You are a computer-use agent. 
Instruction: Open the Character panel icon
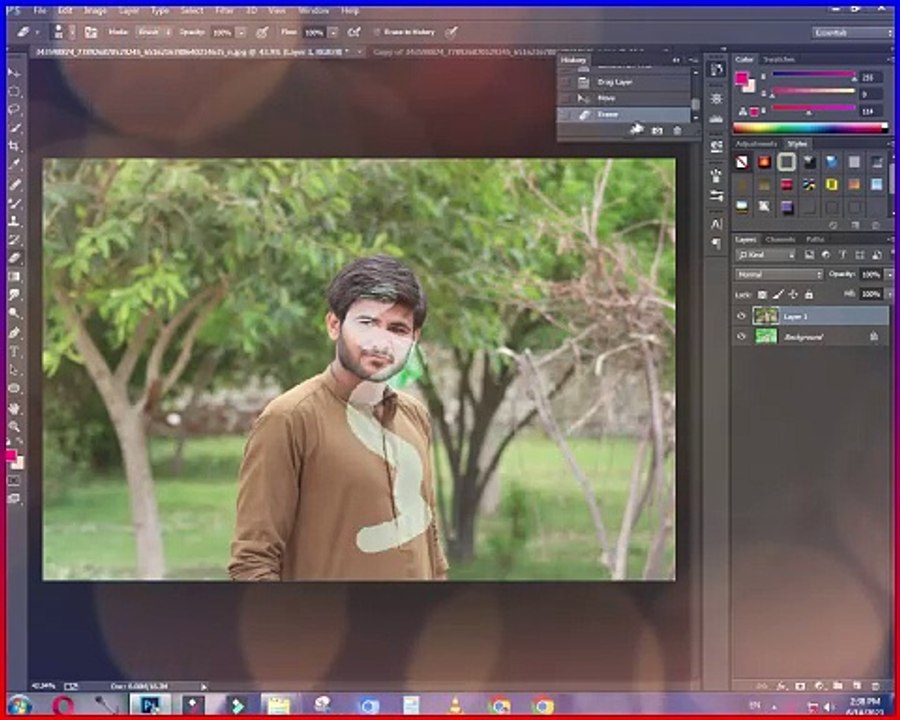pyautogui.click(x=716, y=224)
